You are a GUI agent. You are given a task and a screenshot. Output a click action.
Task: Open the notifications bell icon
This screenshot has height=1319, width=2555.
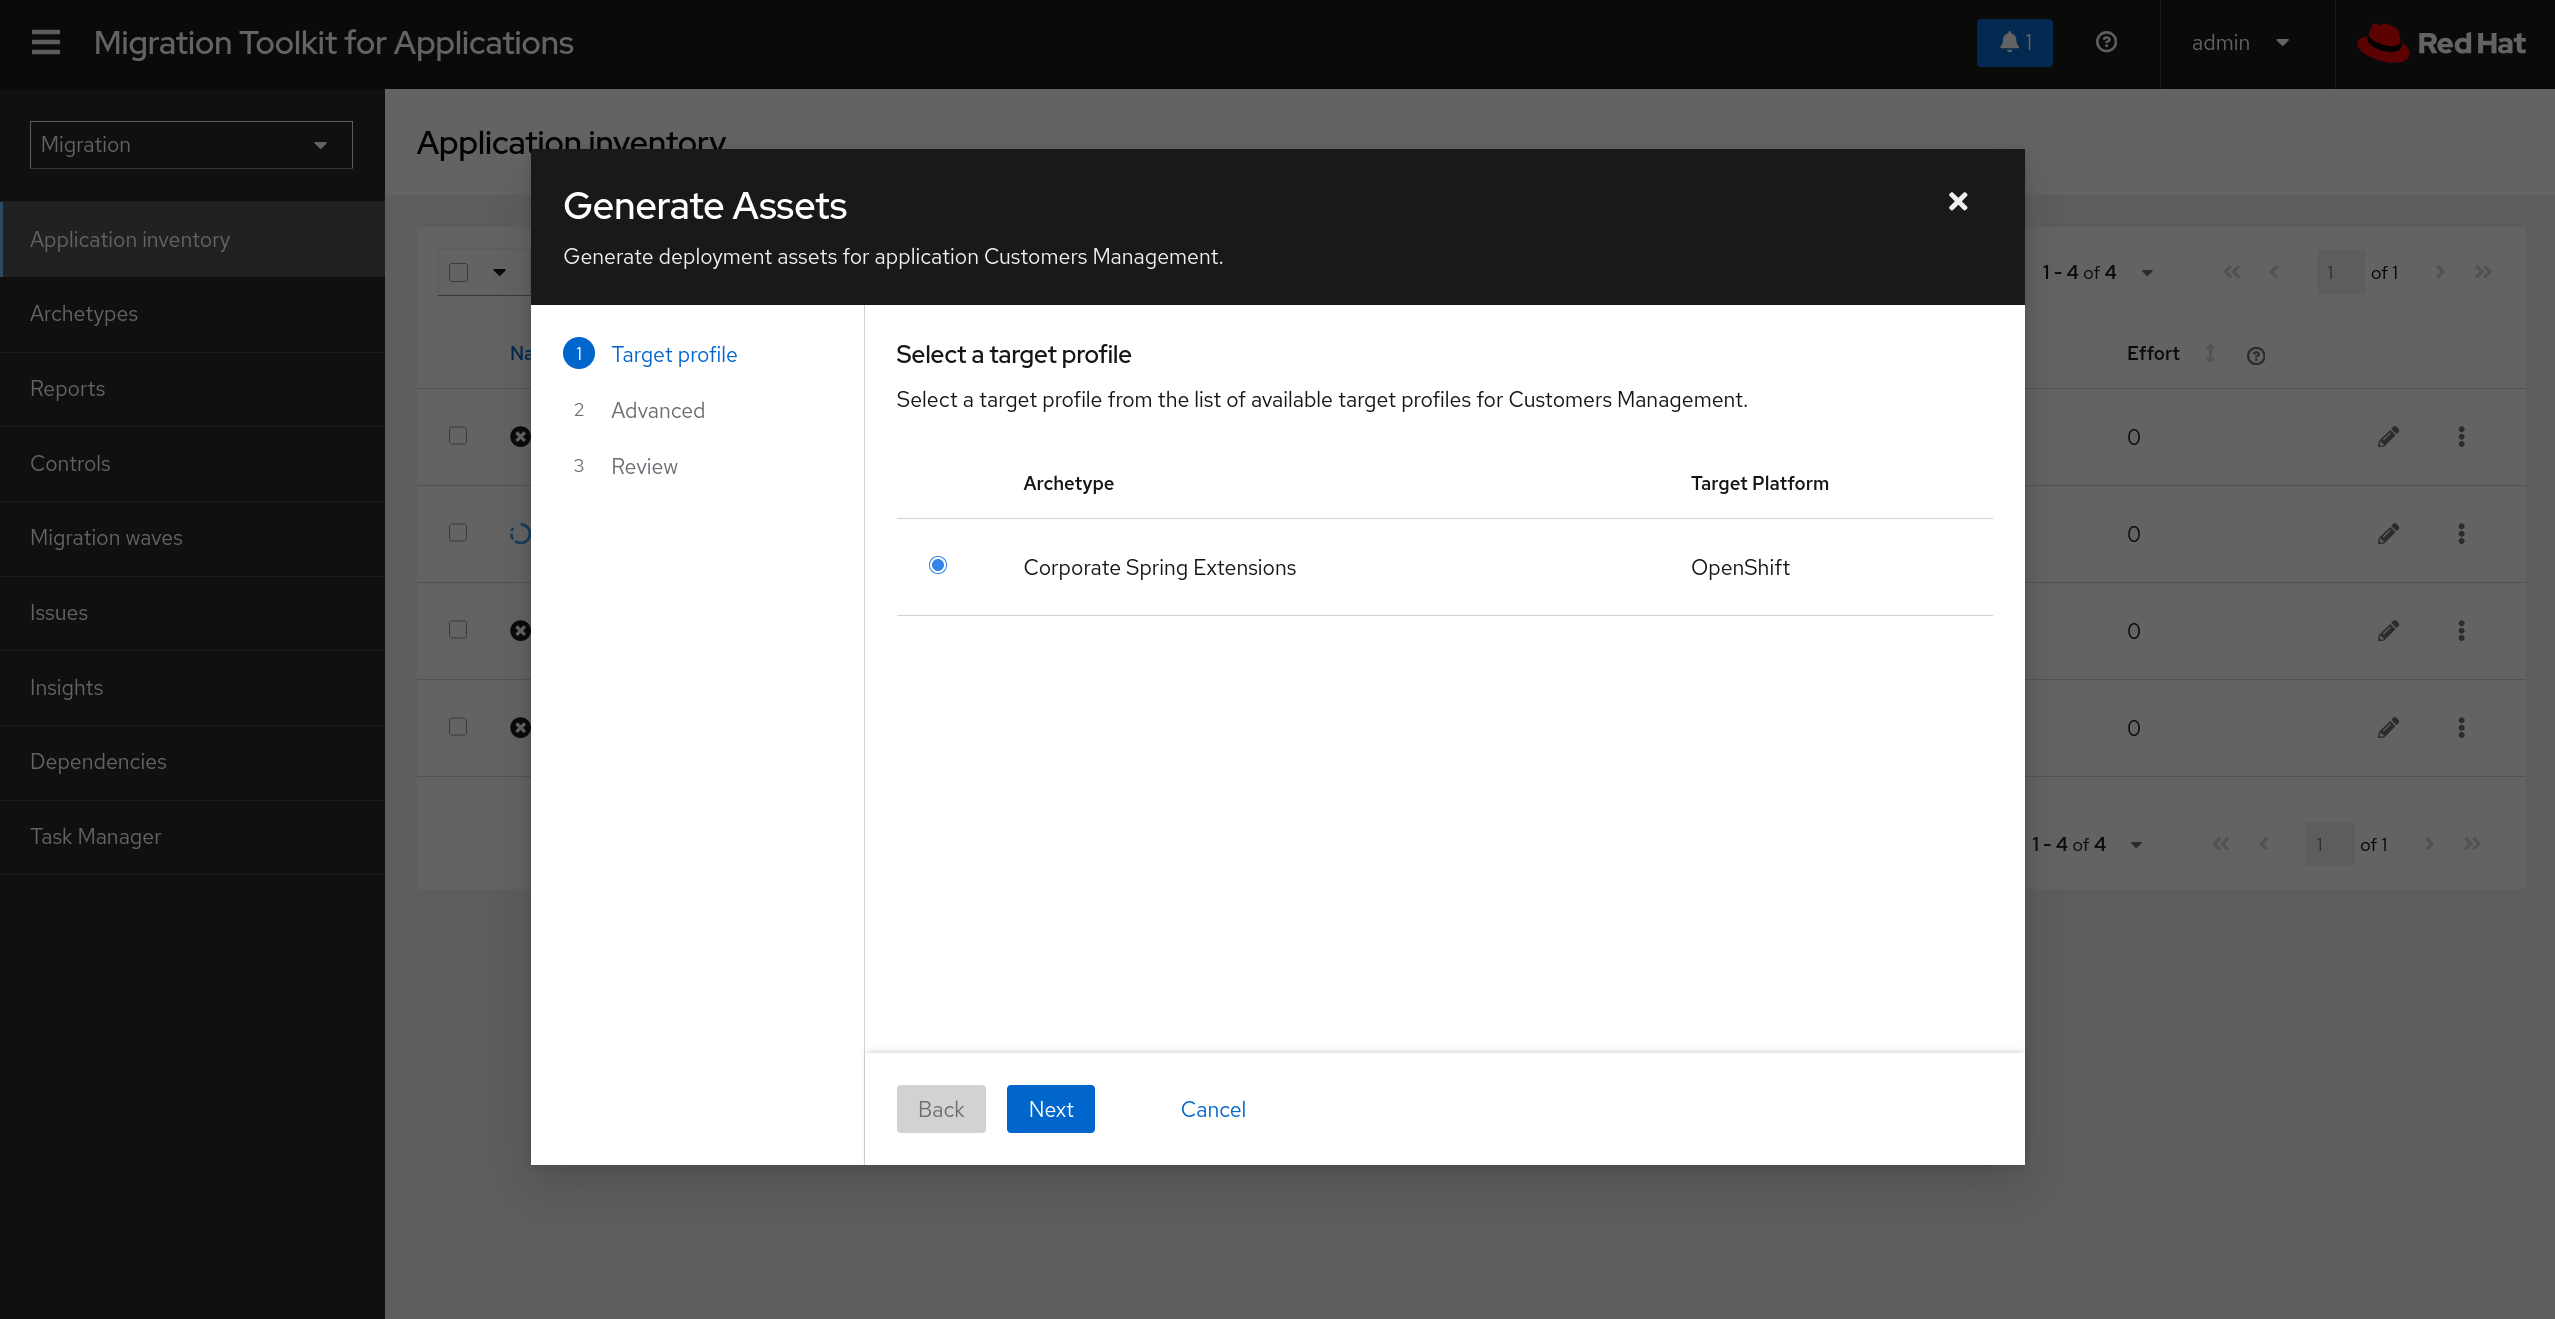click(x=2014, y=42)
